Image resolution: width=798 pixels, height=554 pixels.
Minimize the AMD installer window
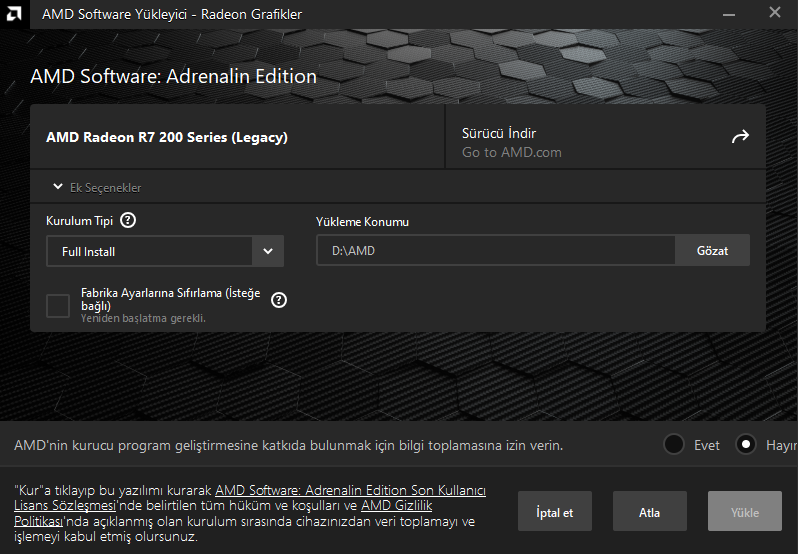click(x=729, y=14)
